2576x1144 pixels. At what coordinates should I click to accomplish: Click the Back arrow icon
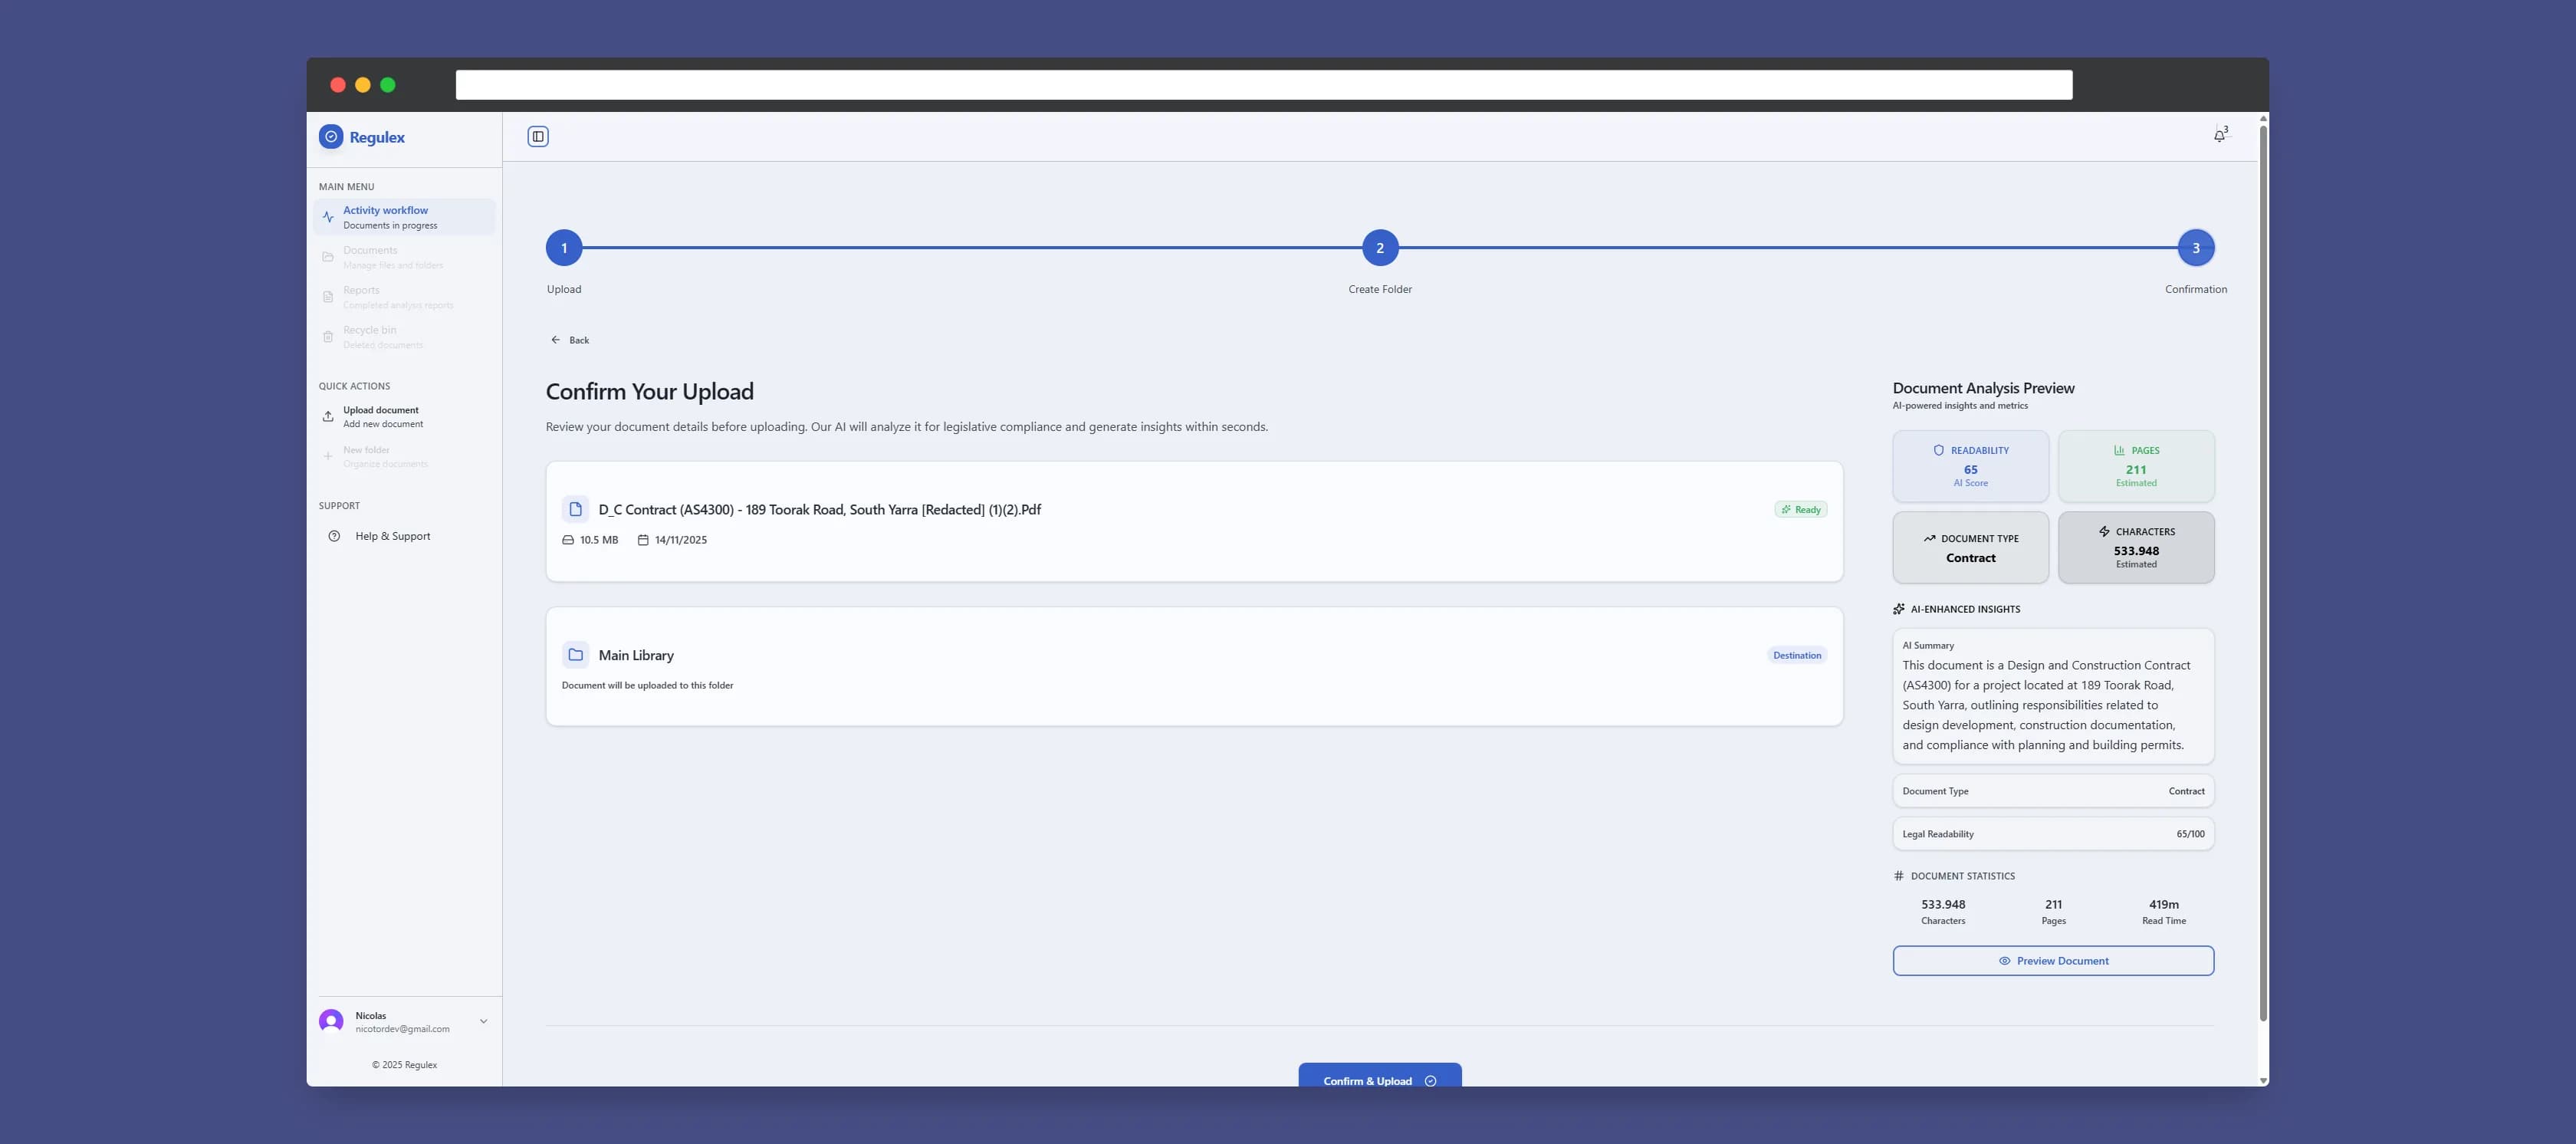coord(556,340)
